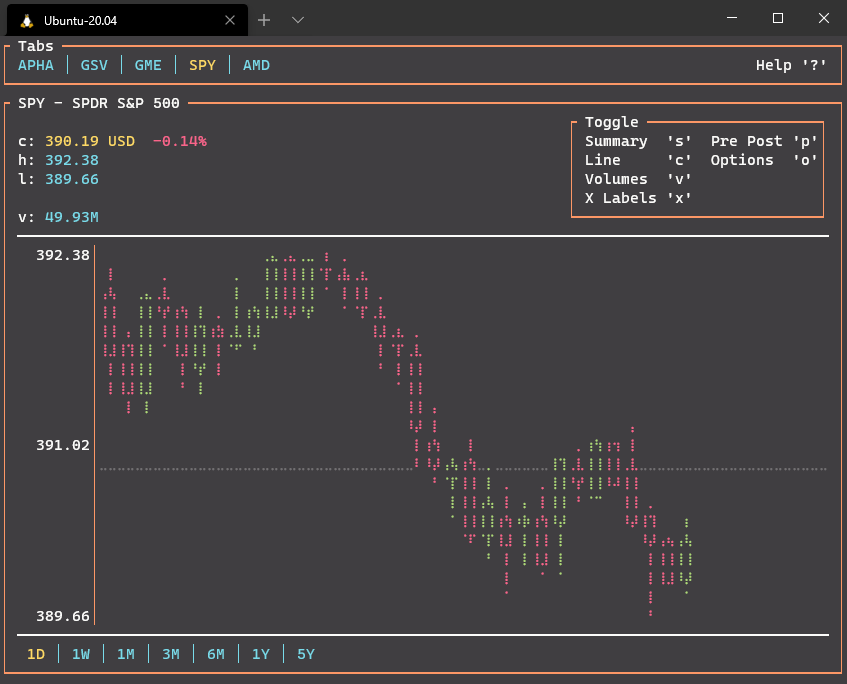Select the Ubuntu-20.04 terminal tab title

point(80,21)
